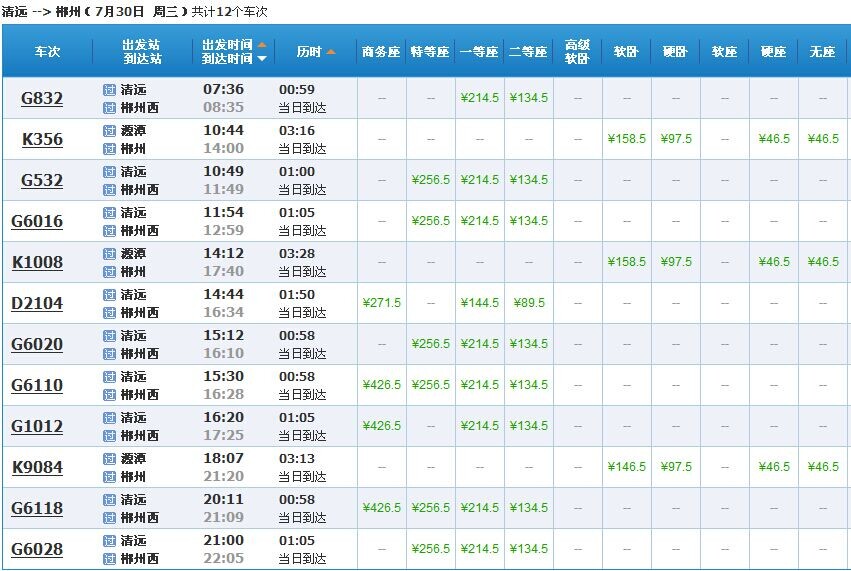Open train D2104 details link
This screenshot has width=851, height=571.
pyautogui.click(x=37, y=303)
